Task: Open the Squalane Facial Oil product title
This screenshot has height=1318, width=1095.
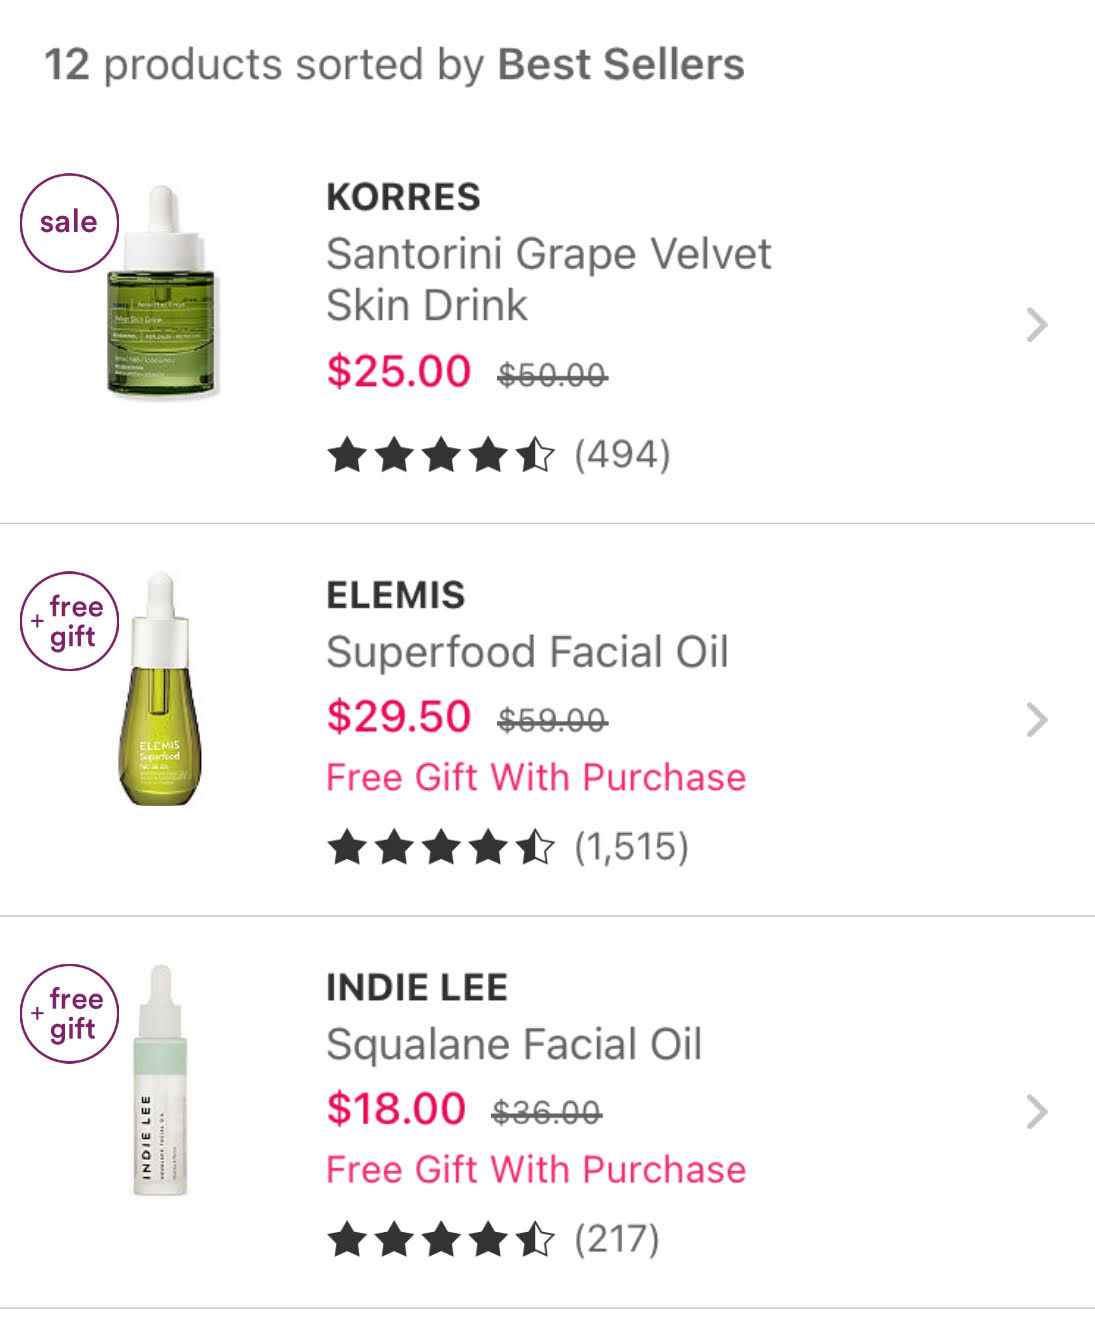Action: (514, 1044)
